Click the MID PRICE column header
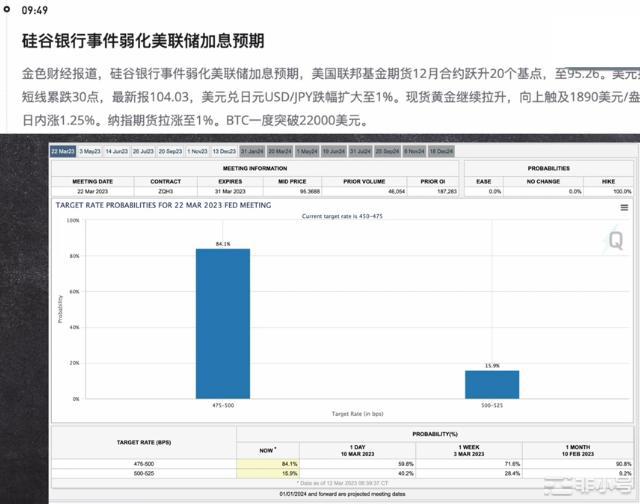The width and height of the screenshot is (640, 504). pos(292,182)
